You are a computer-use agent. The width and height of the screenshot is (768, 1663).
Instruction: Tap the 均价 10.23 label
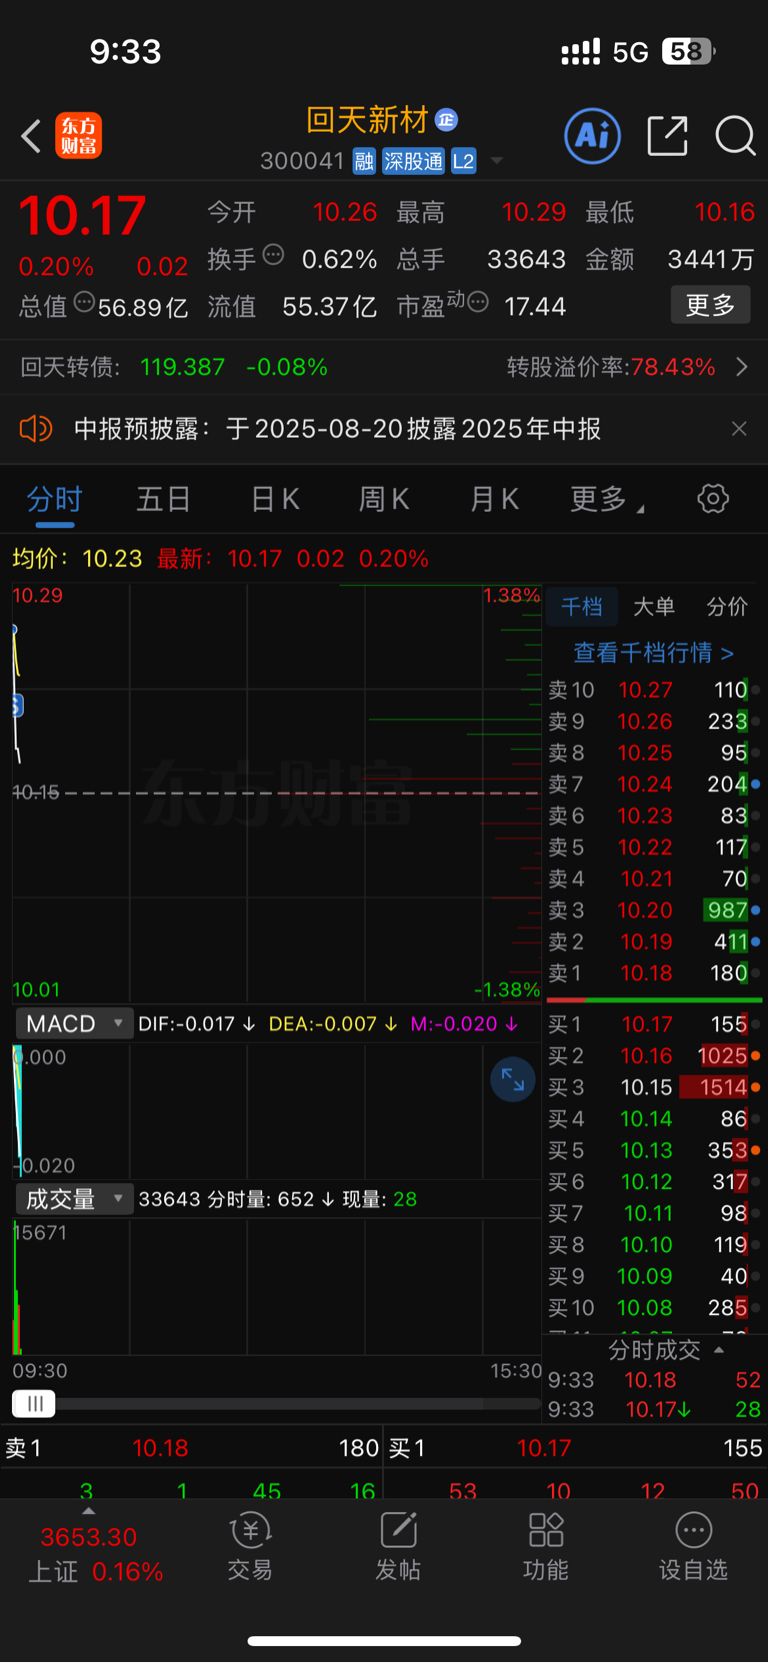tap(77, 558)
